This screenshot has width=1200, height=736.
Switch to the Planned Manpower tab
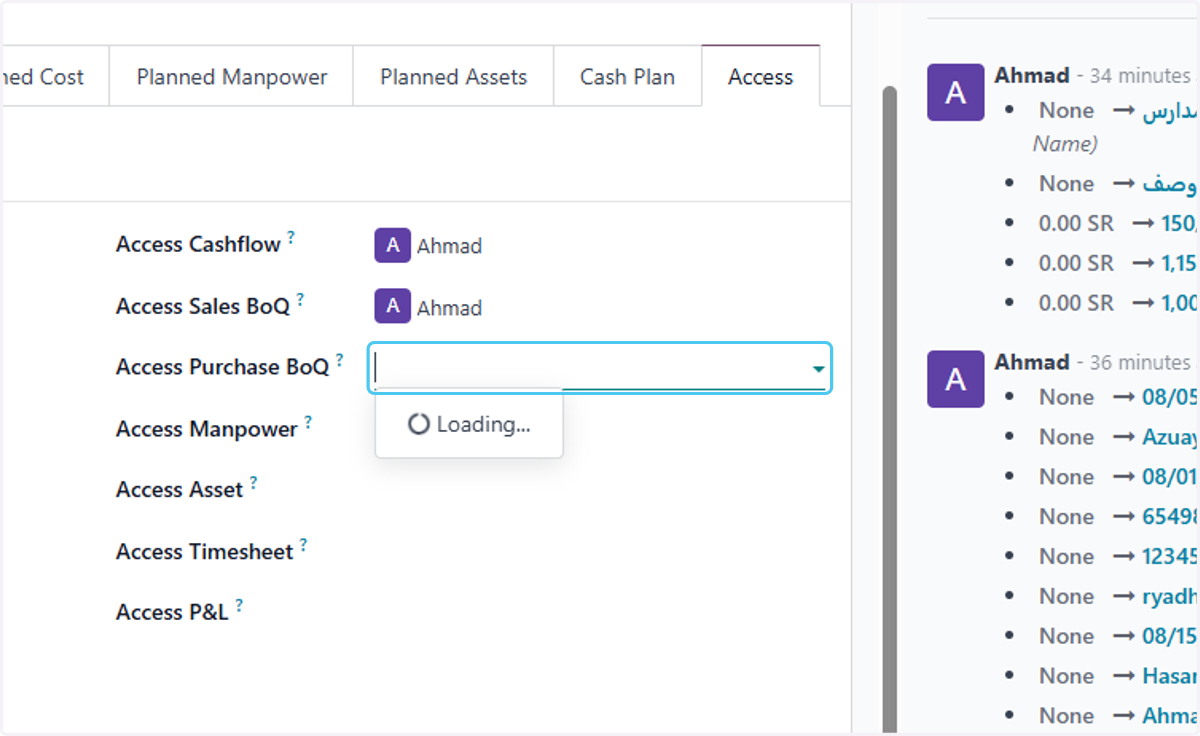[231, 76]
